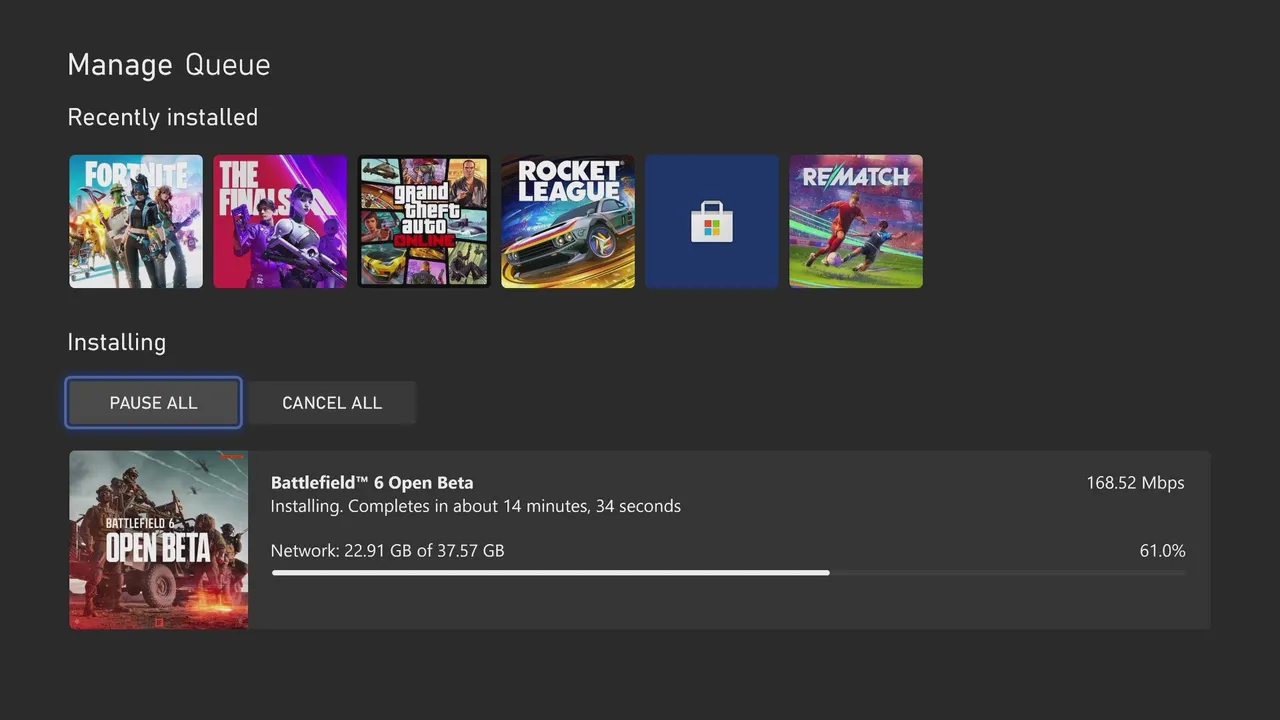Open the Fortnite game tile
This screenshot has height=720, width=1280.
pos(136,221)
